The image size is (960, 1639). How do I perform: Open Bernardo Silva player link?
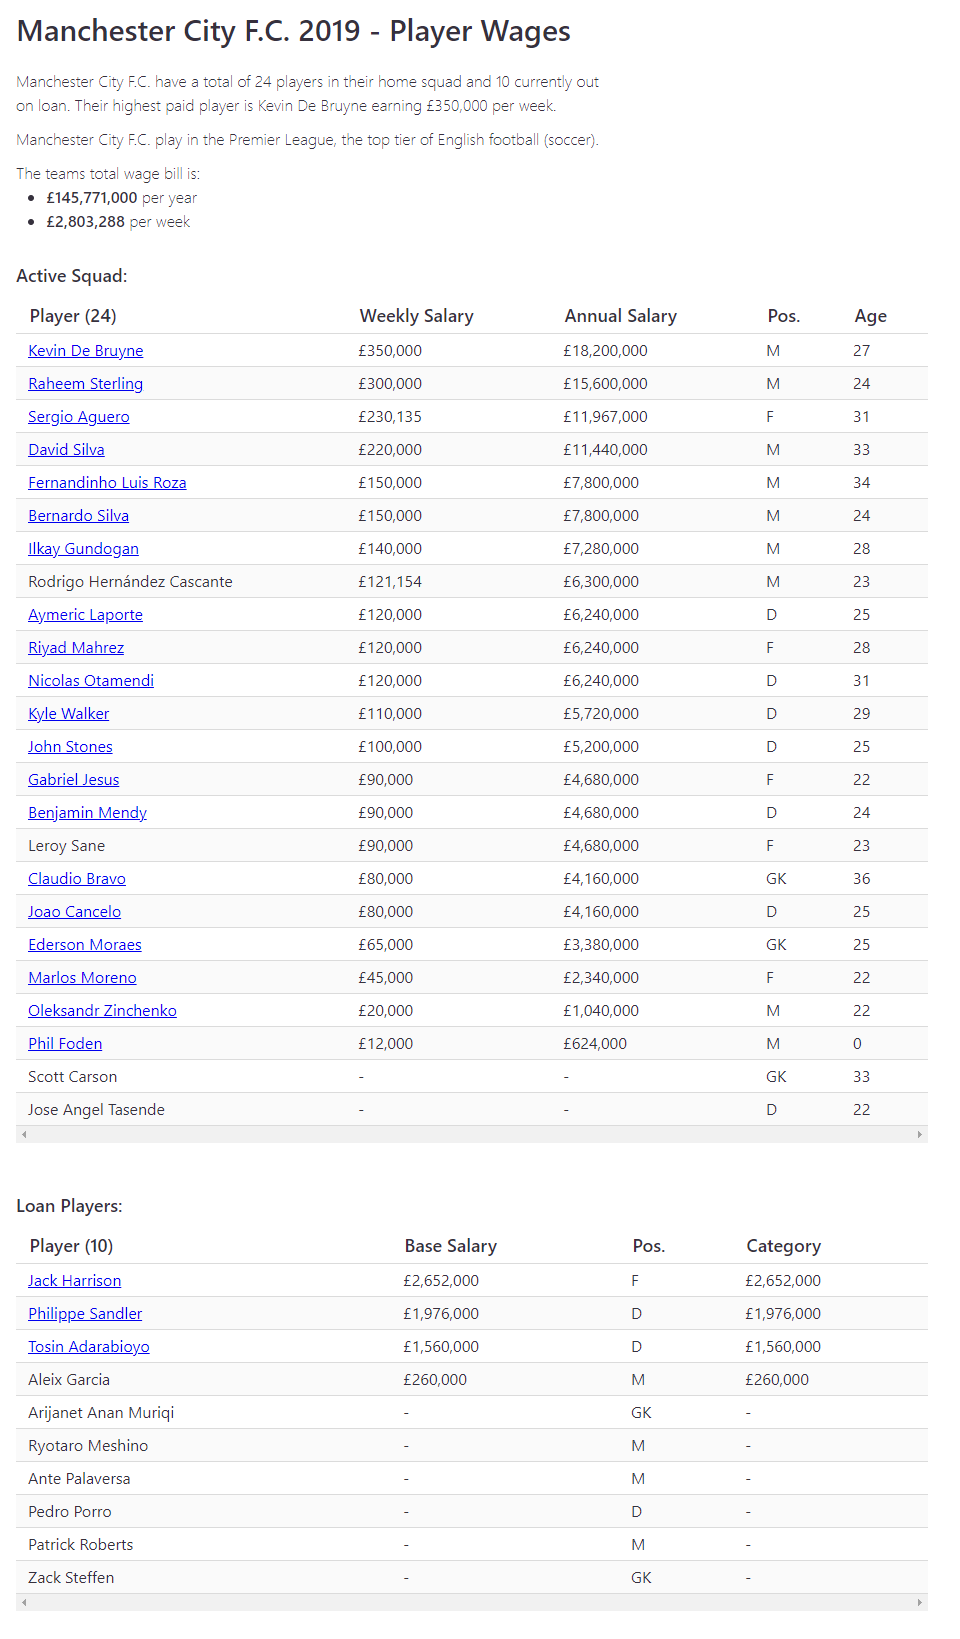tap(78, 516)
